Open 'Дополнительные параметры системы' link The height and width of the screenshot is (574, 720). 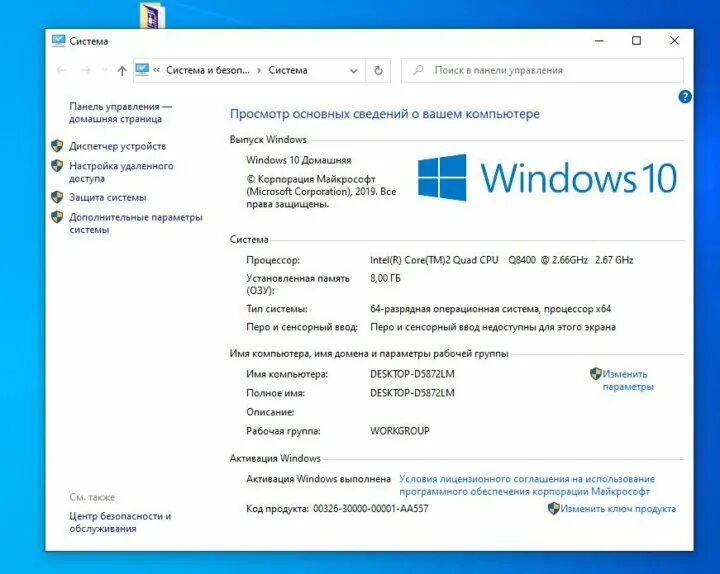136,223
